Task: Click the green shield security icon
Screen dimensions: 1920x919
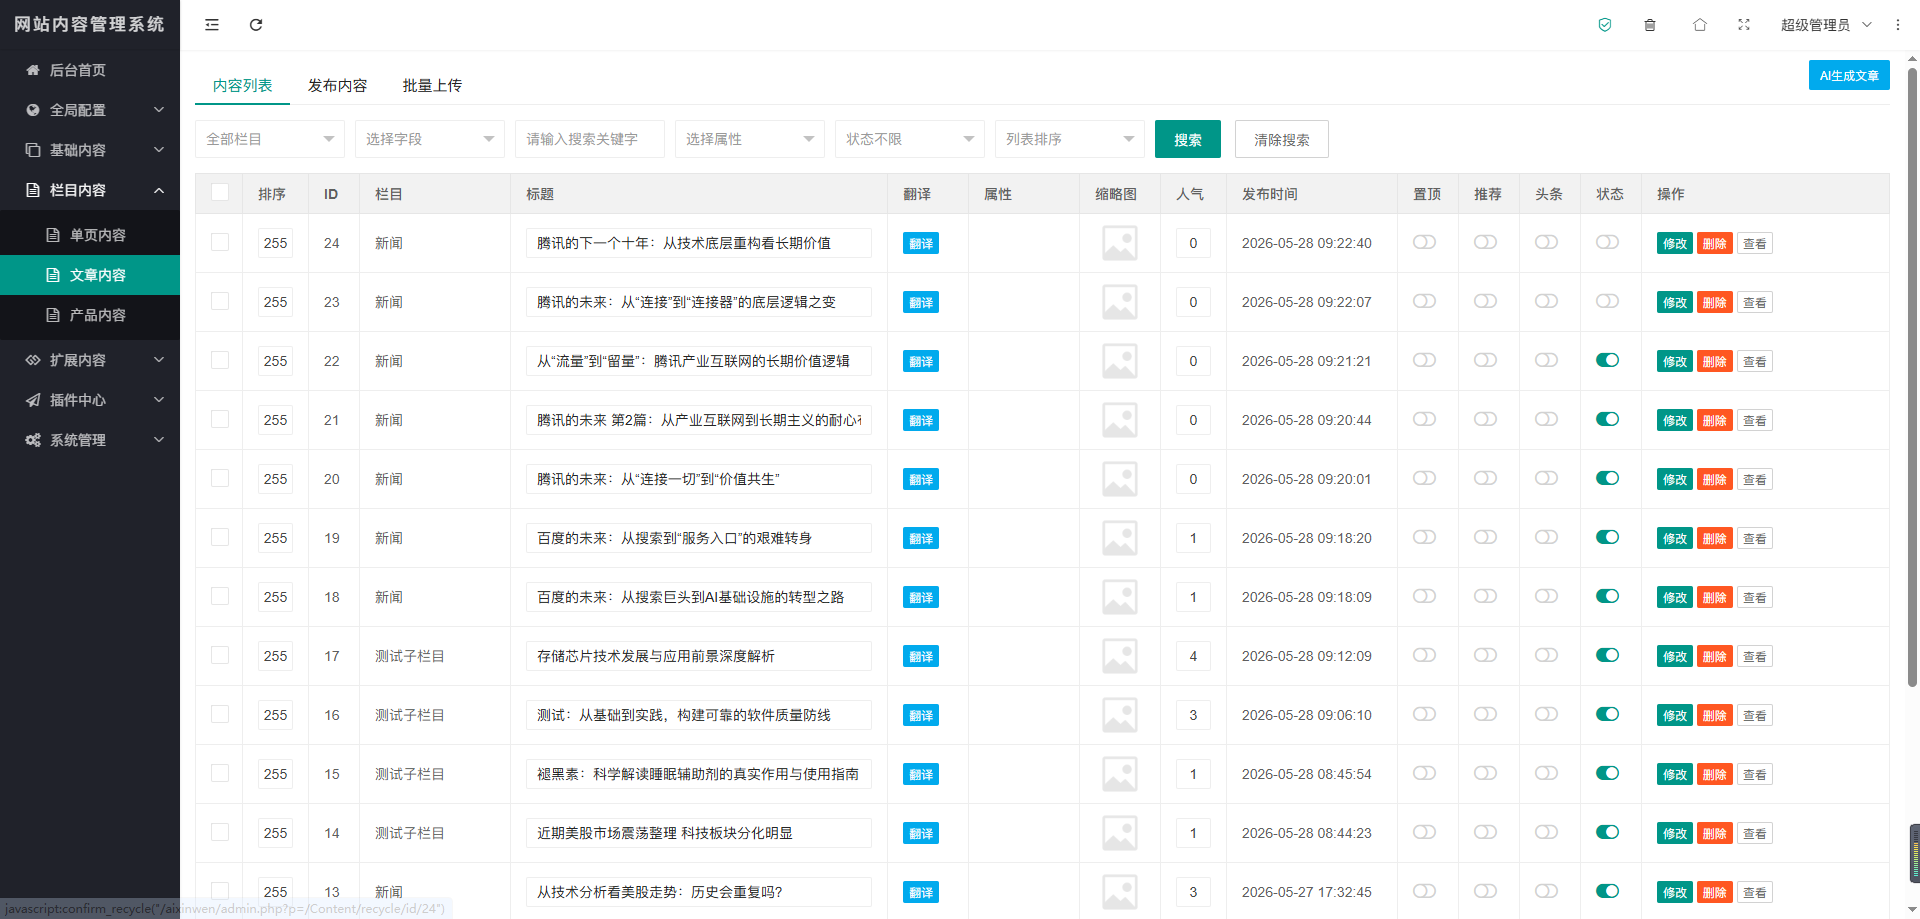Action: pyautogui.click(x=1605, y=25)
